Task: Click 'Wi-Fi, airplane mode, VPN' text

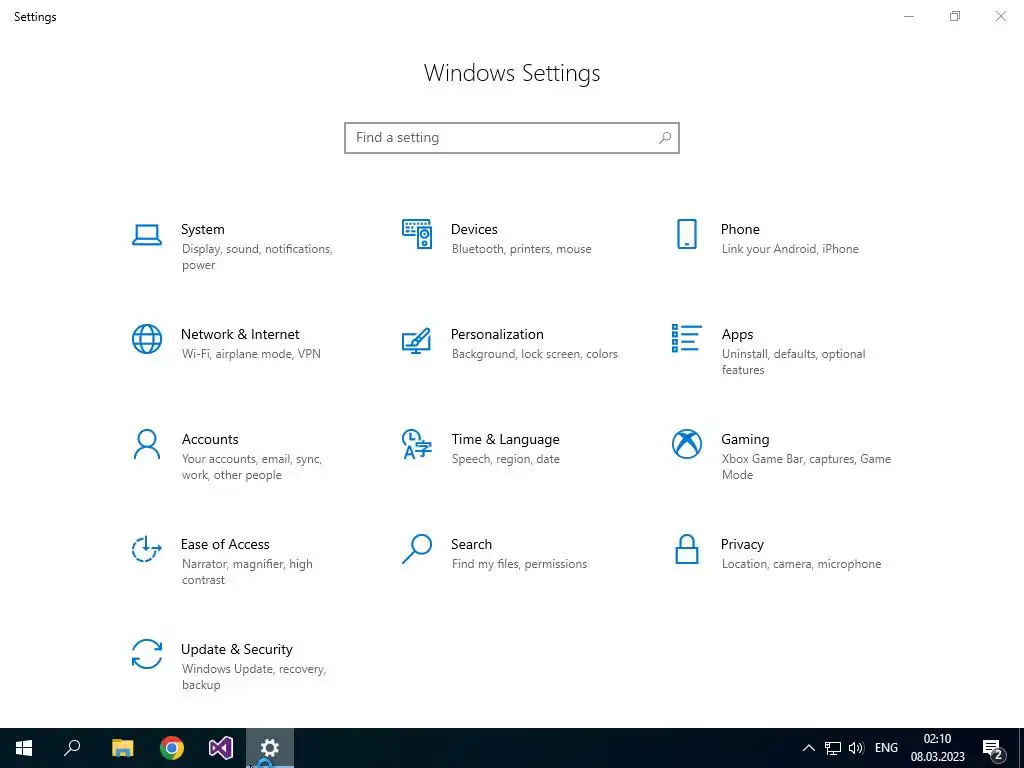Action: tap(251, 354)
